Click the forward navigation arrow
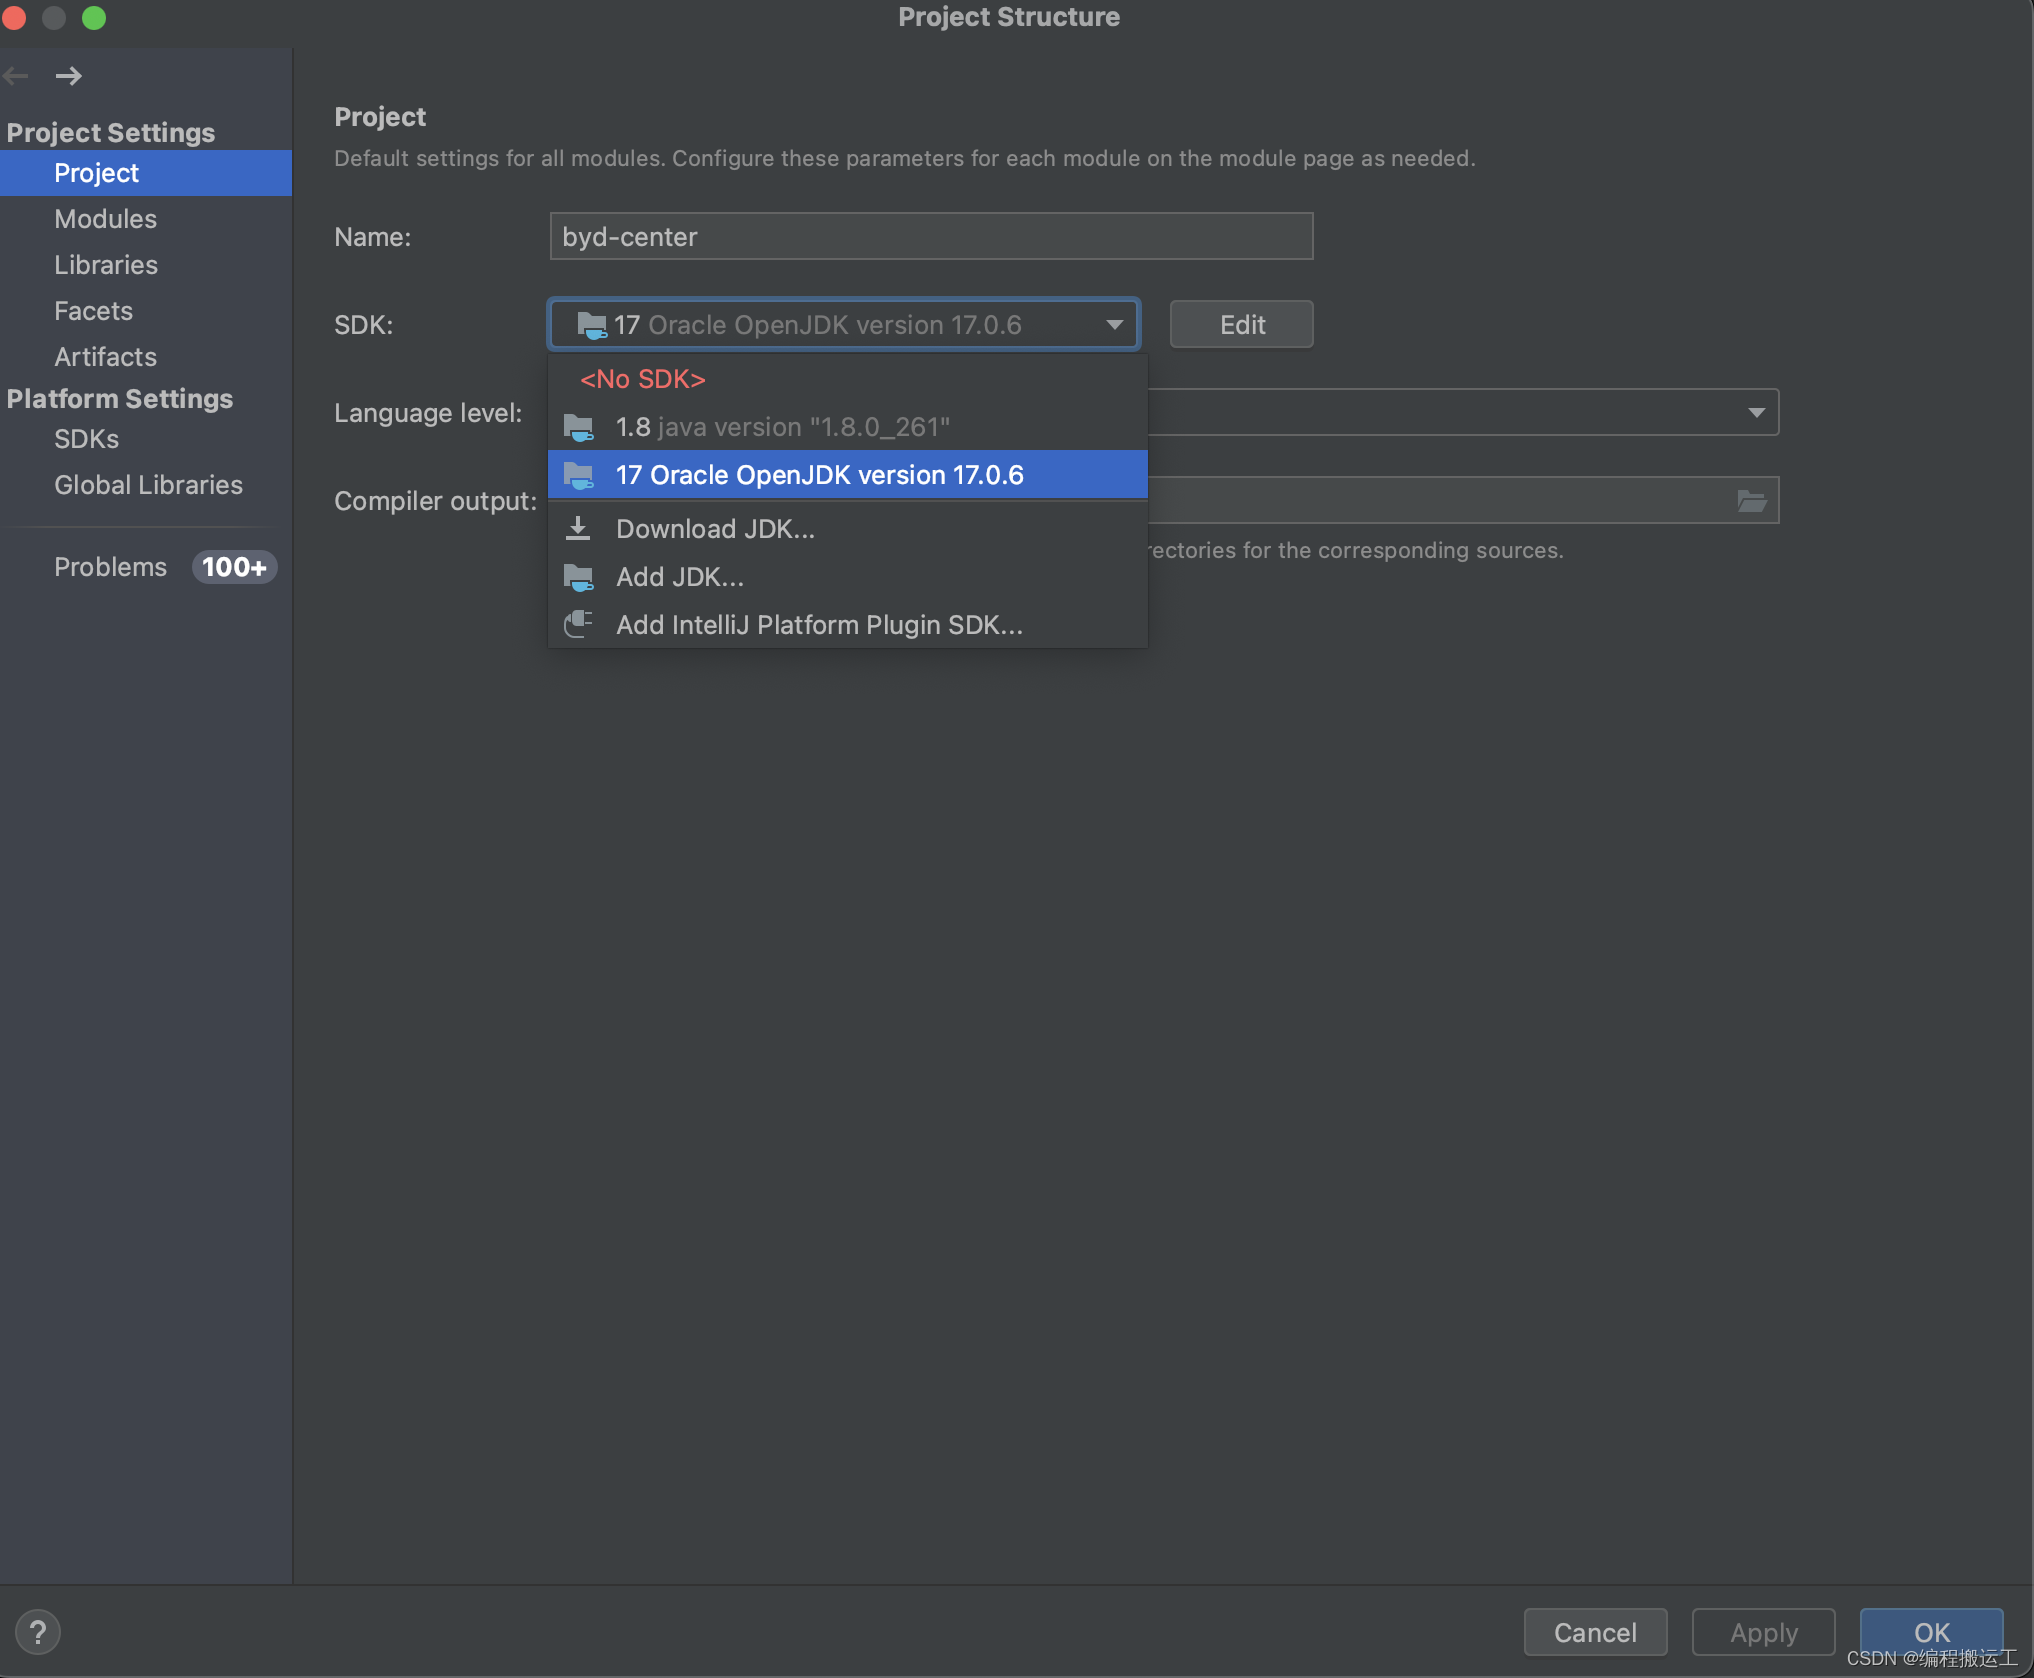2034x1678 pixels. coord(68,76)
